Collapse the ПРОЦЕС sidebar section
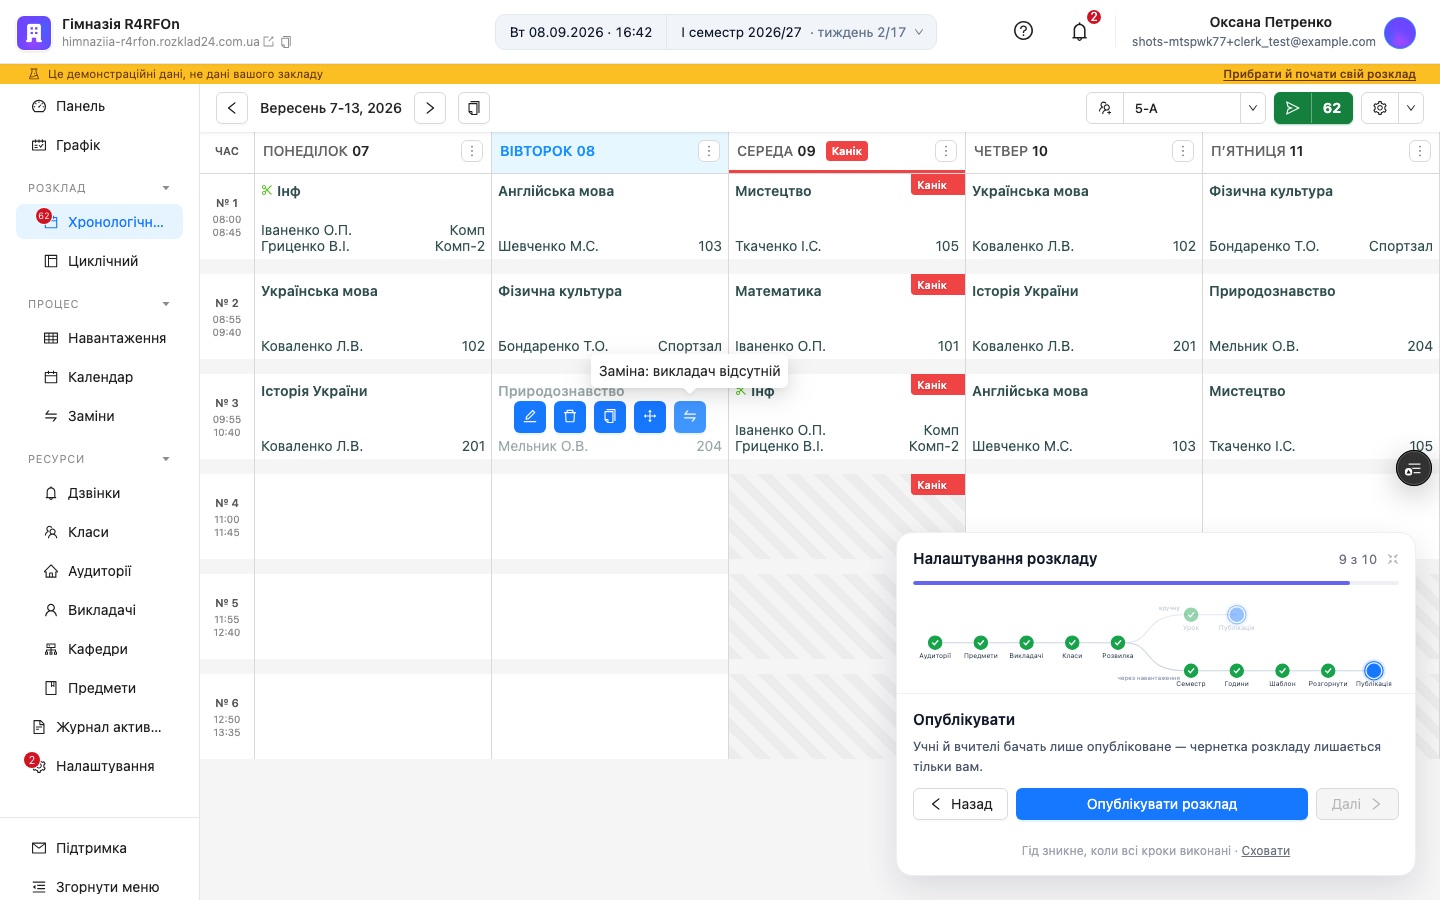 [x=166, y=304]
